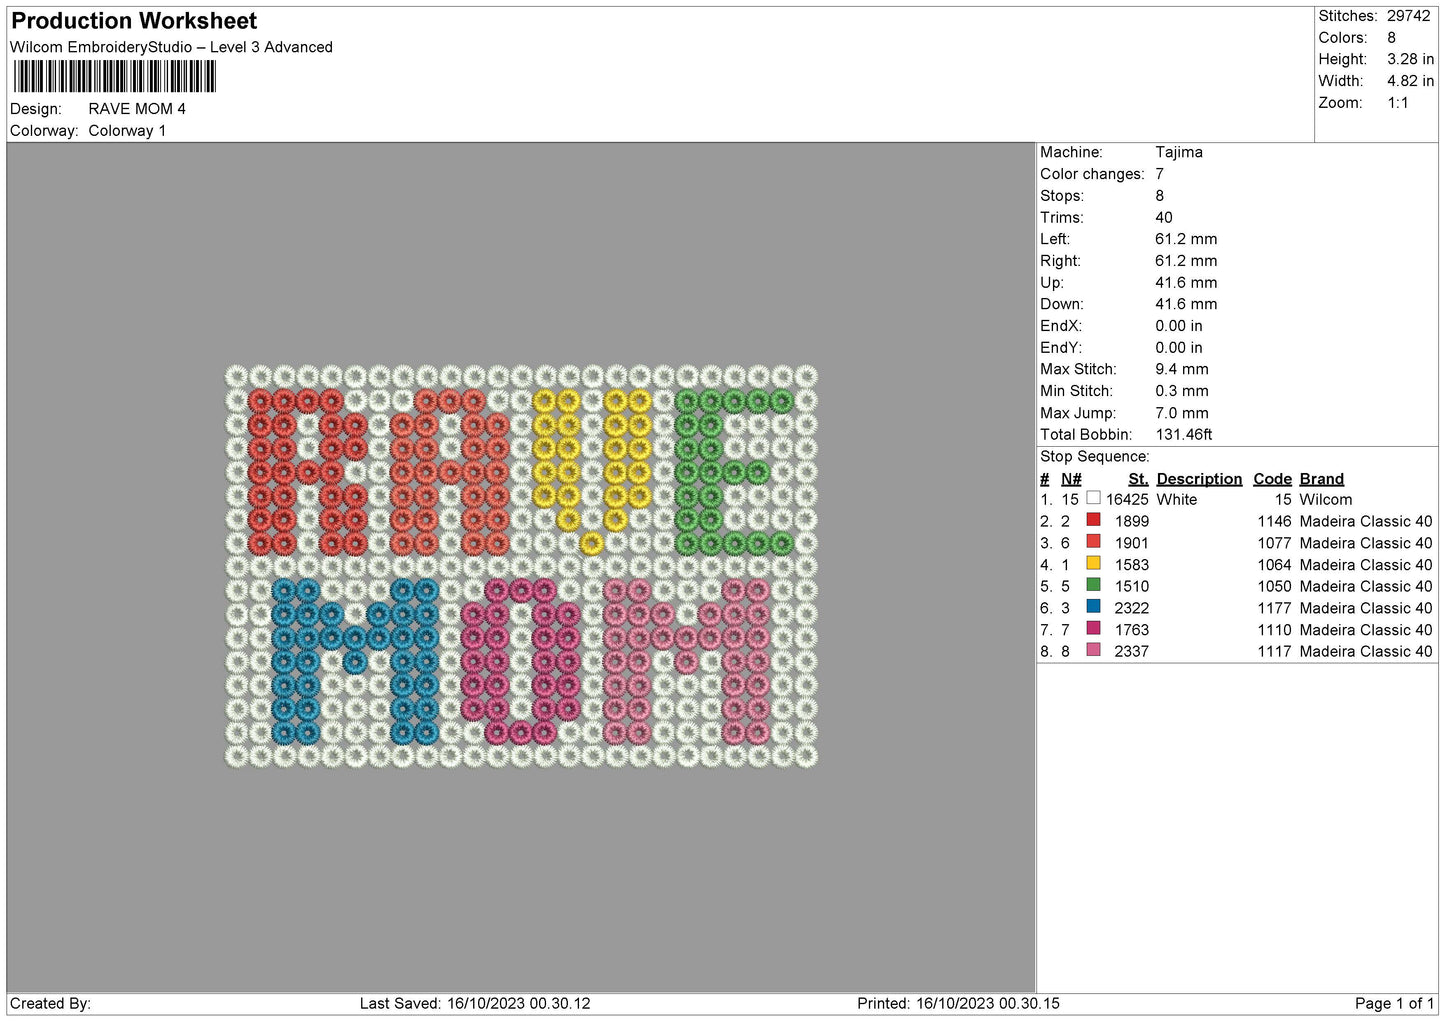The width and height of the screenshot is (1445, 1021).
Task: Click the 'Stop Sequence:' label
Action: [1095, 457]
